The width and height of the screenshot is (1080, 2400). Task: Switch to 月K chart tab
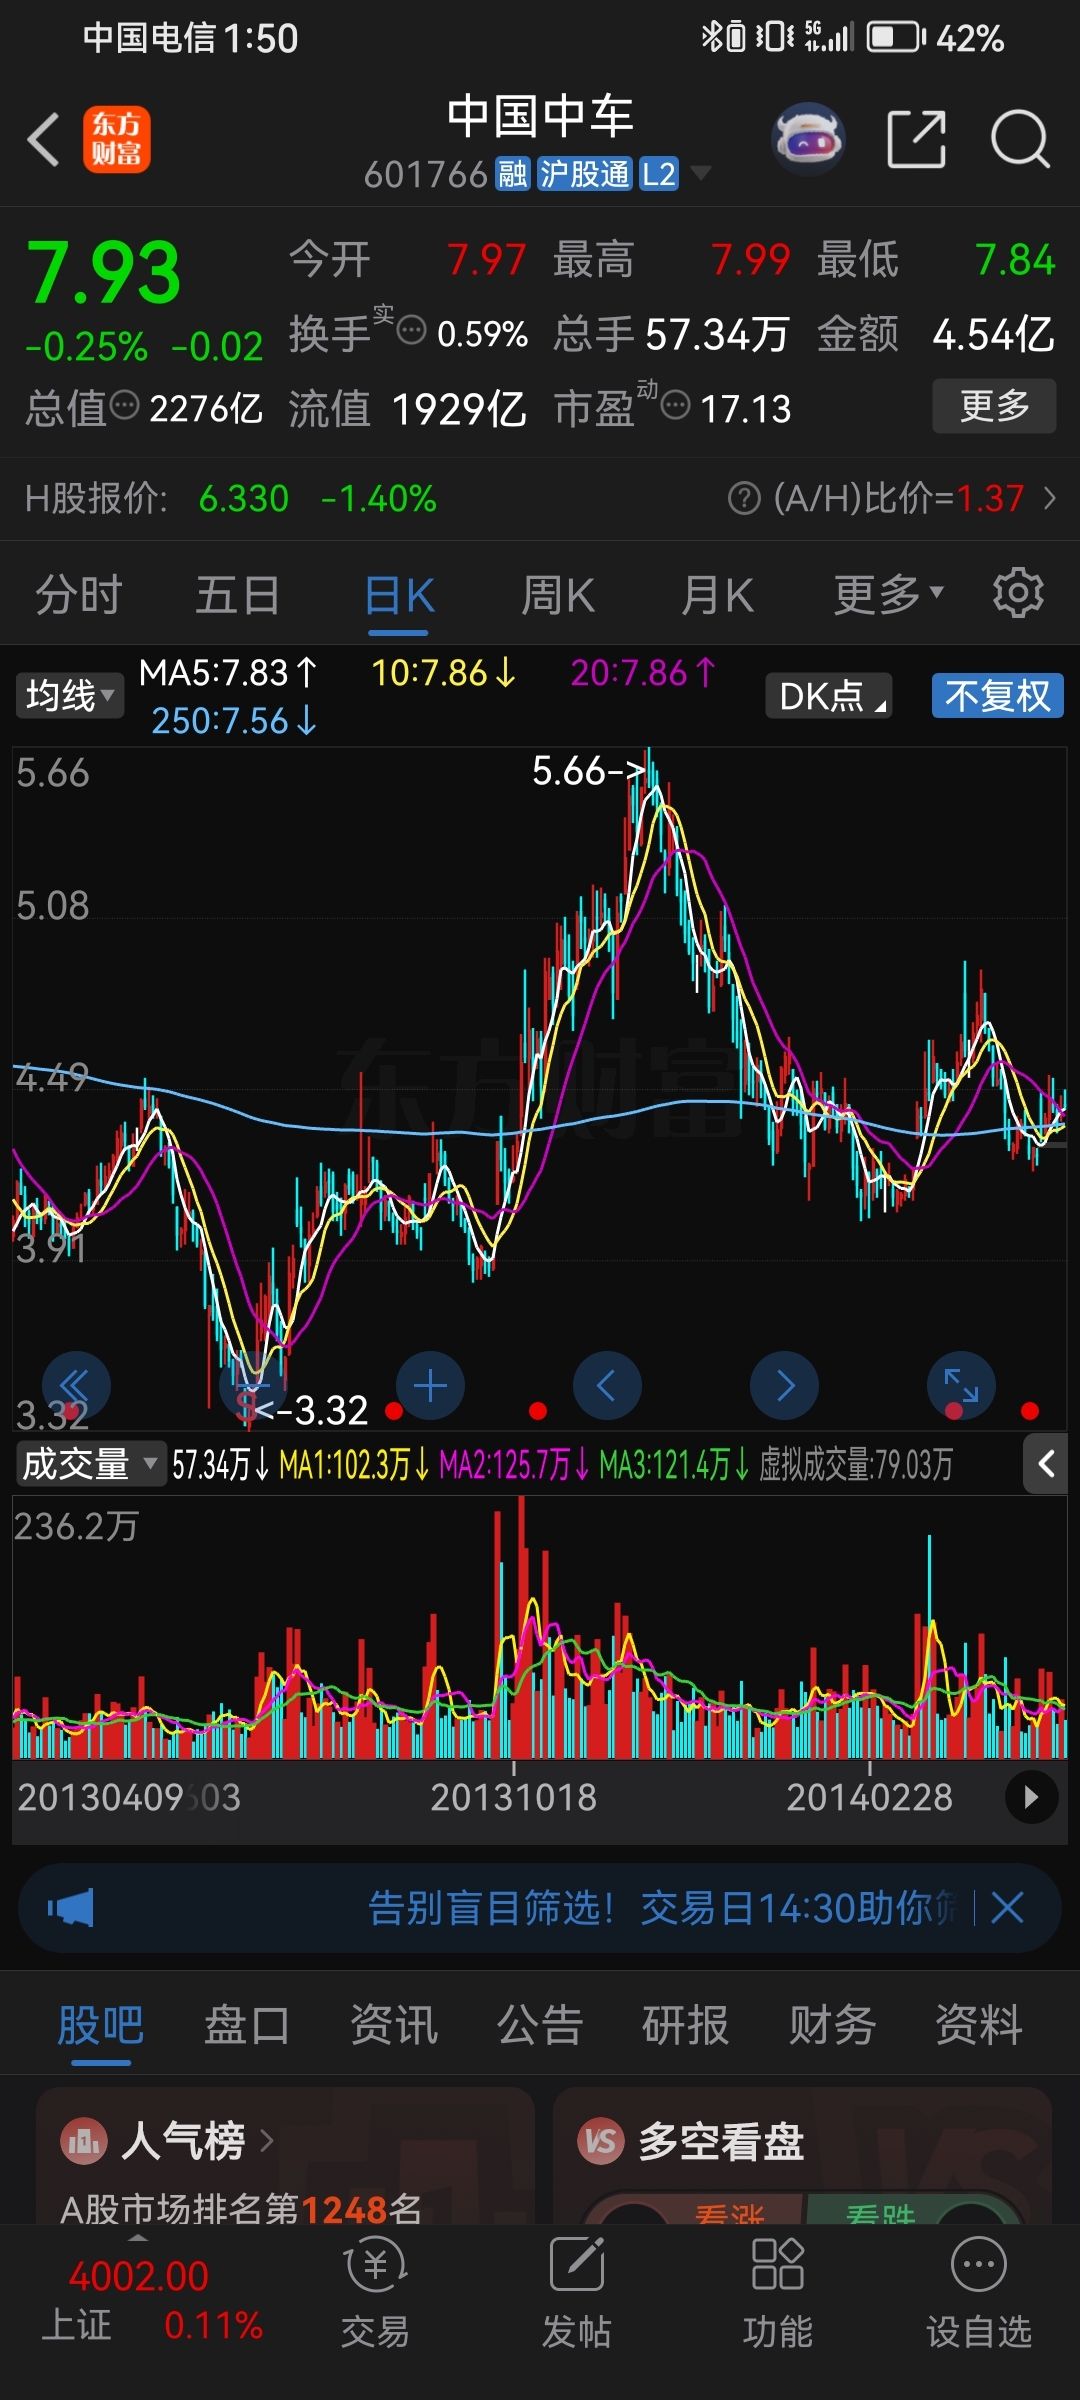(717, 595)
